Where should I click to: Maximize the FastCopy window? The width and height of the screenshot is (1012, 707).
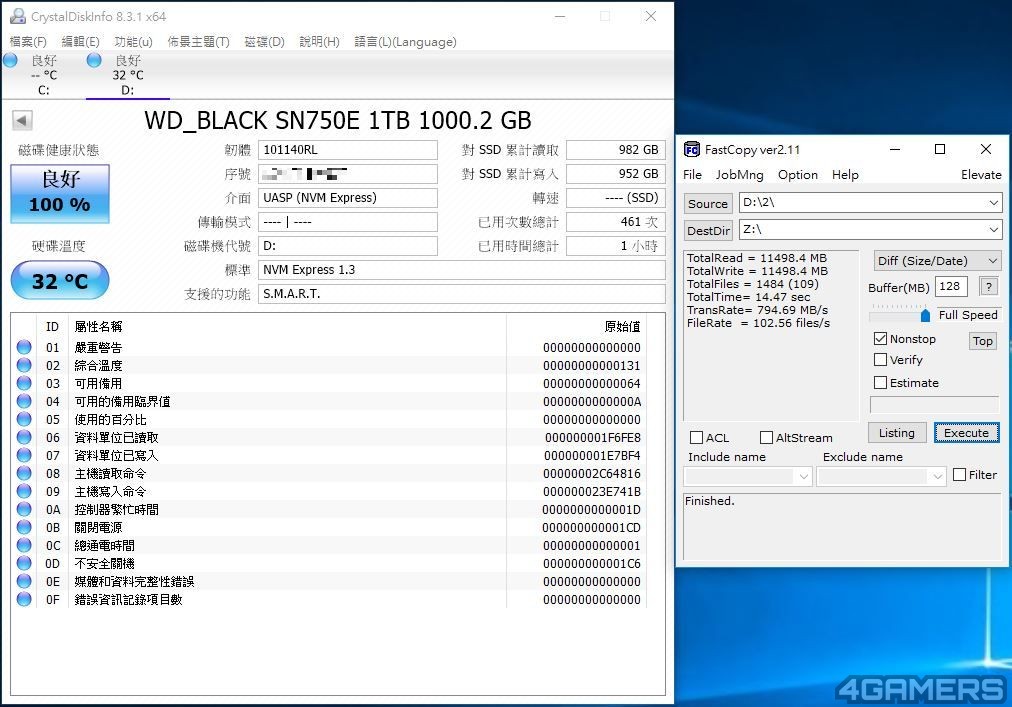(940, 150)
